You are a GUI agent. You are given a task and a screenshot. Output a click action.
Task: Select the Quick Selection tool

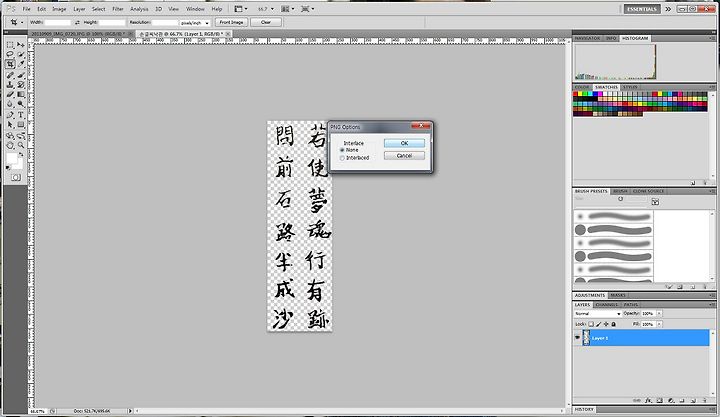click(x=21, y=54)
